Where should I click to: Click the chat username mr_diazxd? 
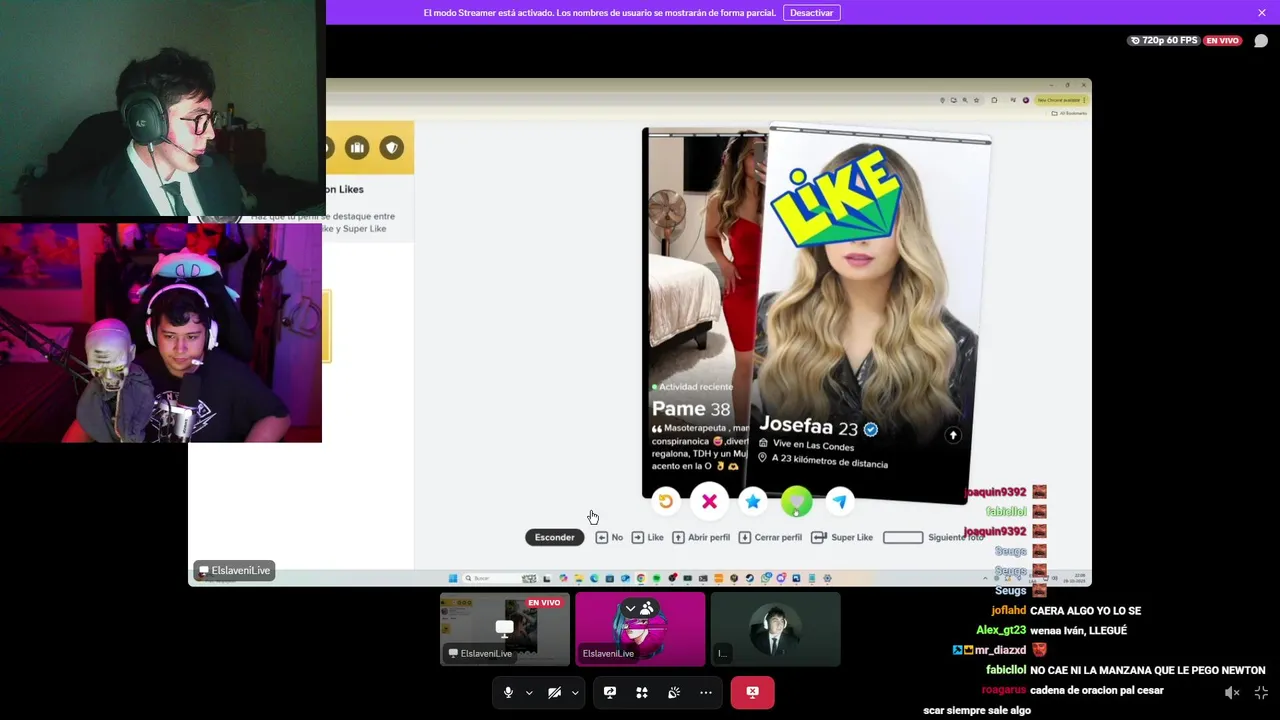point(1000,650)
